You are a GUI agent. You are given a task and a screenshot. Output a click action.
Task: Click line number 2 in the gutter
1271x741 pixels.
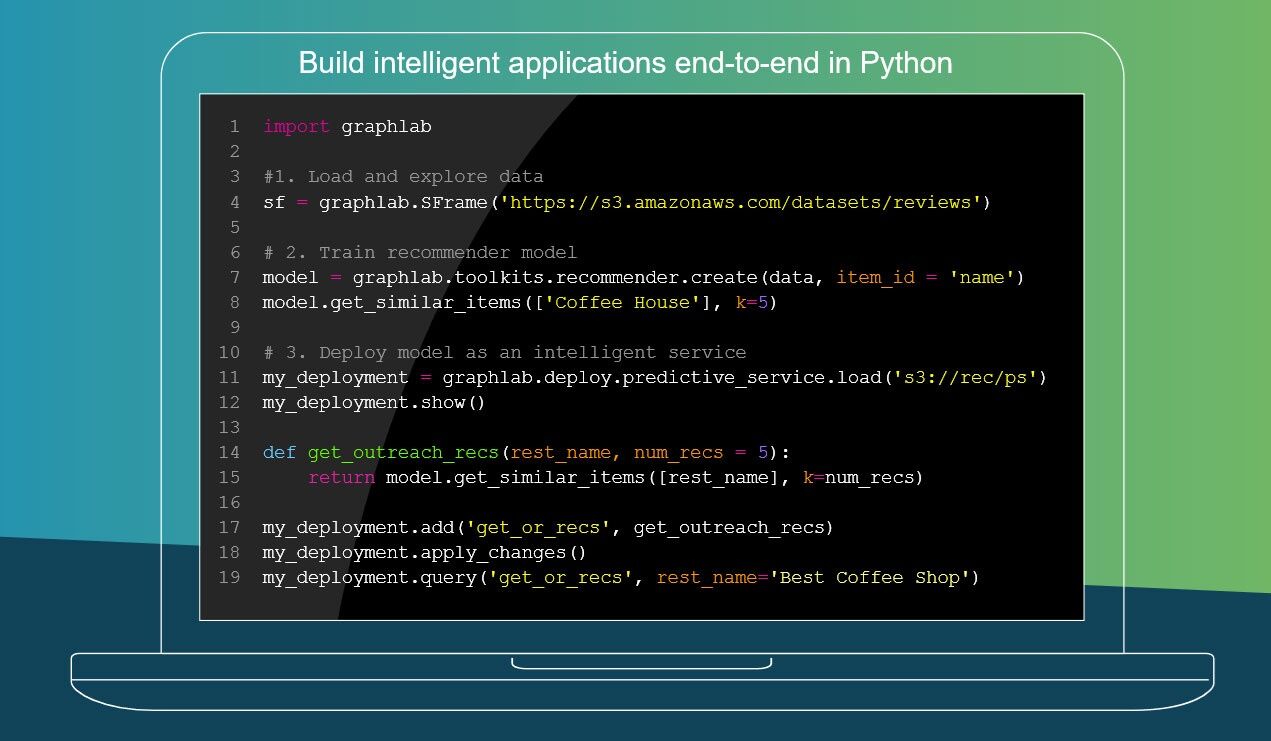point(235,152)
